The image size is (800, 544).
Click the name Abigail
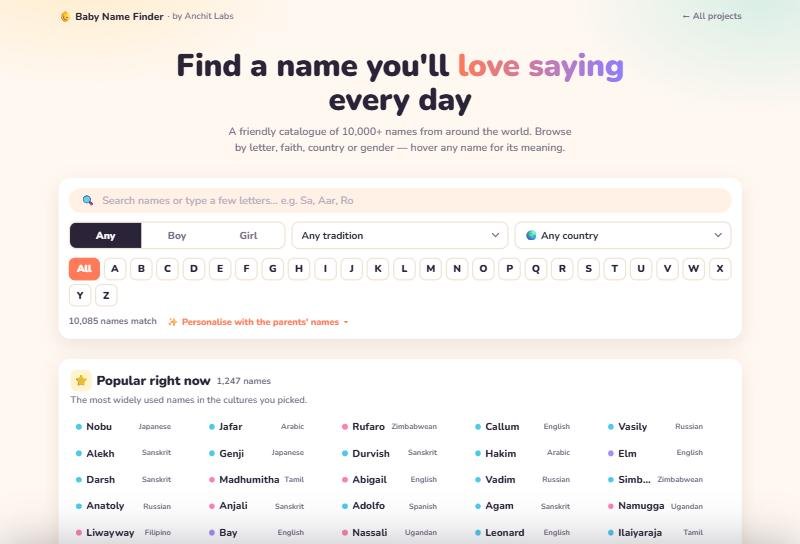pyautogui.click(x=369, y=480)
